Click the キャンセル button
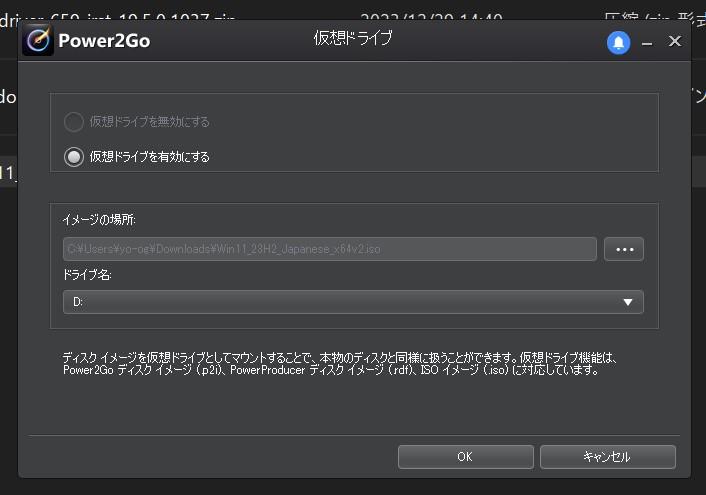Image resolution: width=706 pixels, height=495 pixels. coord(608,457)
